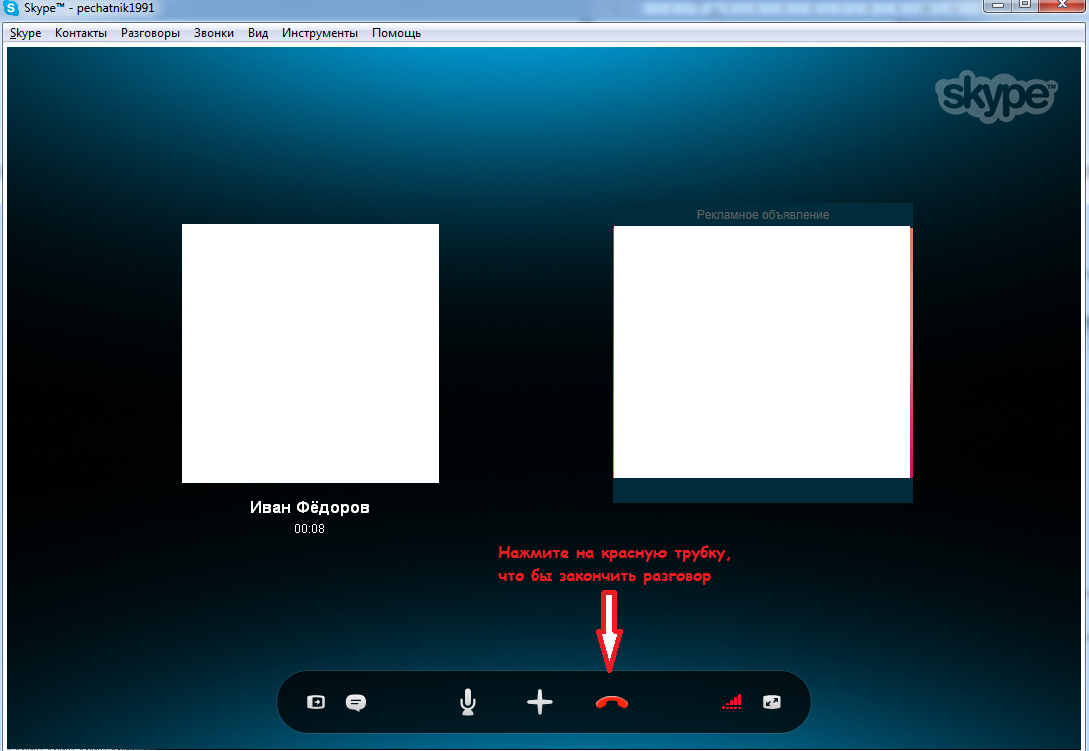The image size is (1089, 751).
Task: Click the Skype icon in title bar
Action: click(11, 8)
